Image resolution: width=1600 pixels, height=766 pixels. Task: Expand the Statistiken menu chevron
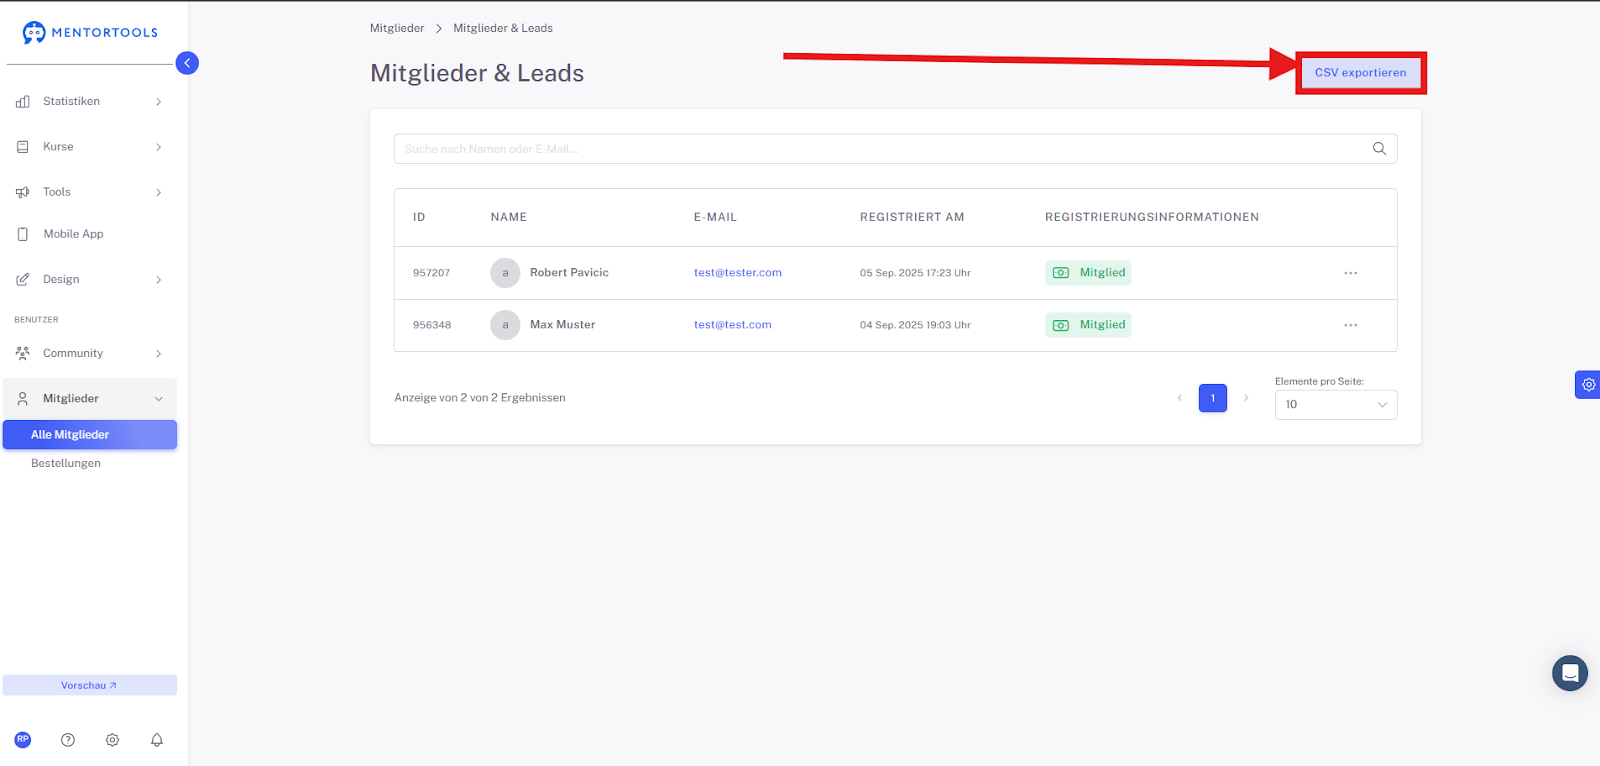pyautogui.click(x=158, y=102)
